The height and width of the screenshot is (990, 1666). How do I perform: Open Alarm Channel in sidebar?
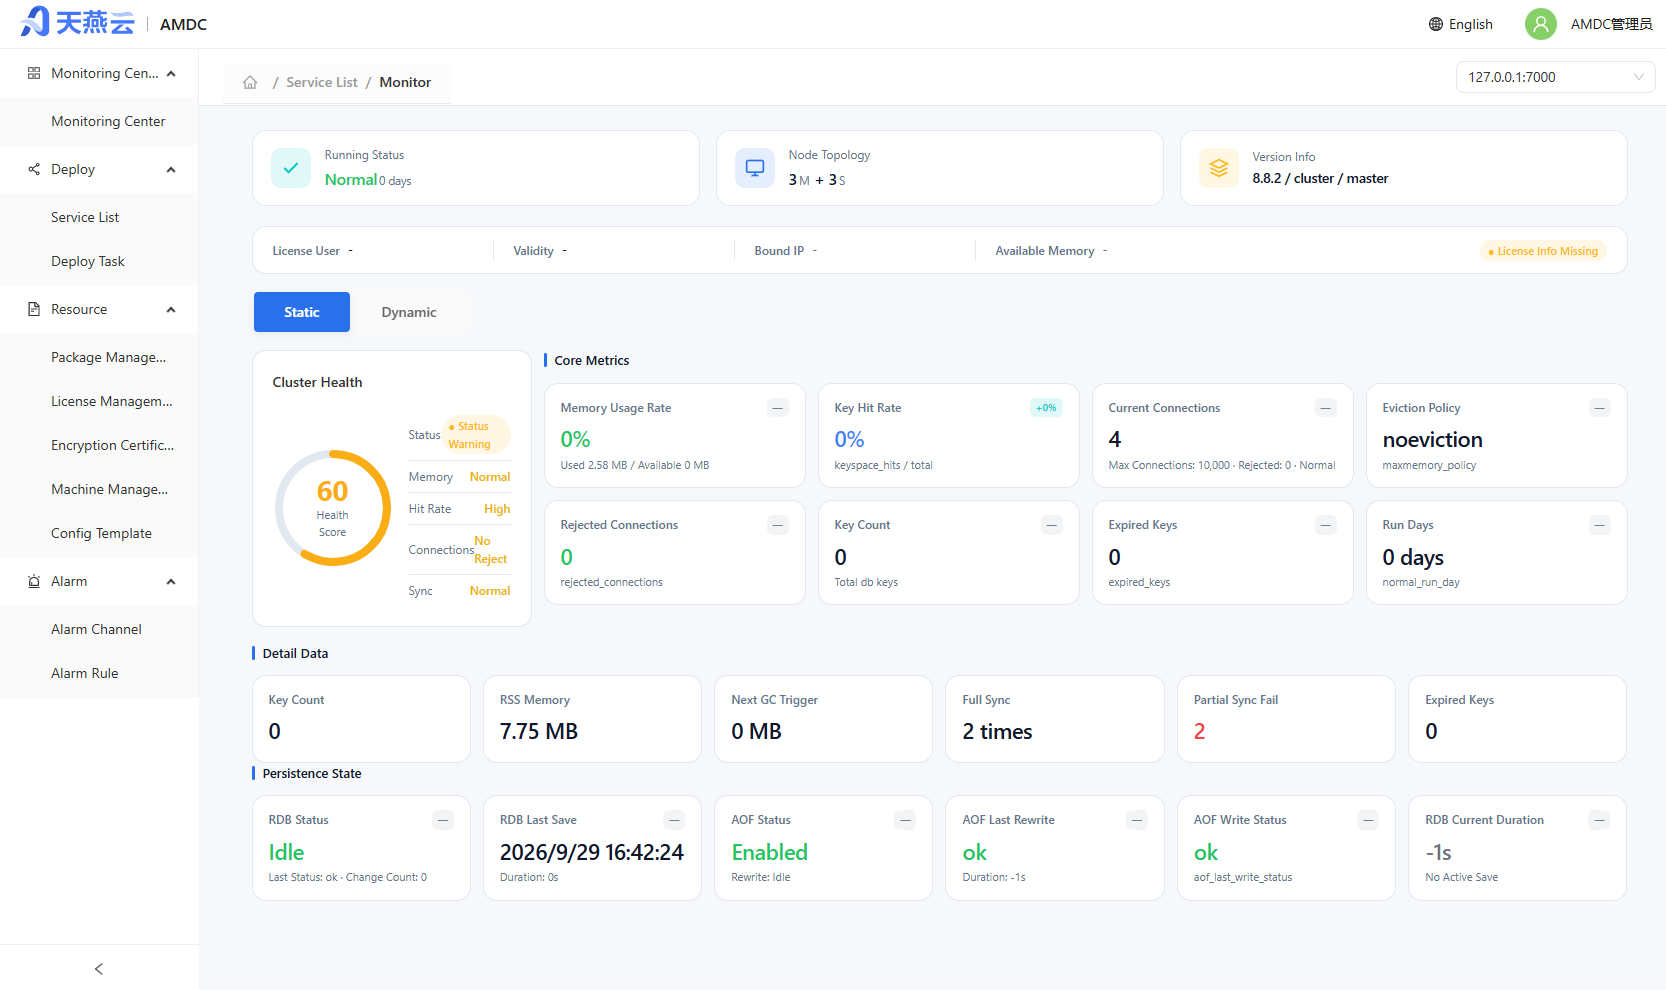click(x=99, y=629)
